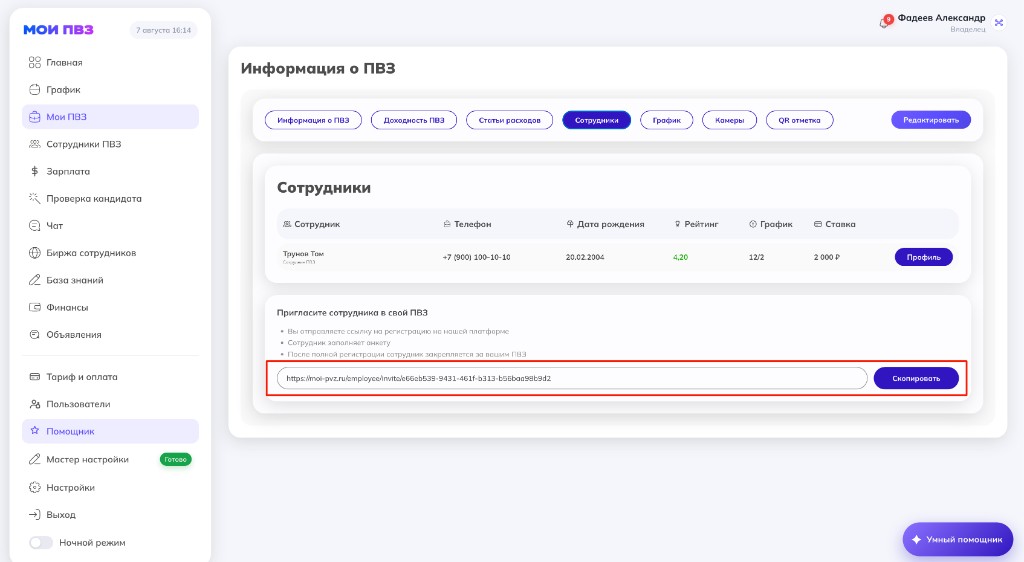Click the Выход logout arrow icon
This screenshot has width=1024, height=562.
click(x=35, y=514)
